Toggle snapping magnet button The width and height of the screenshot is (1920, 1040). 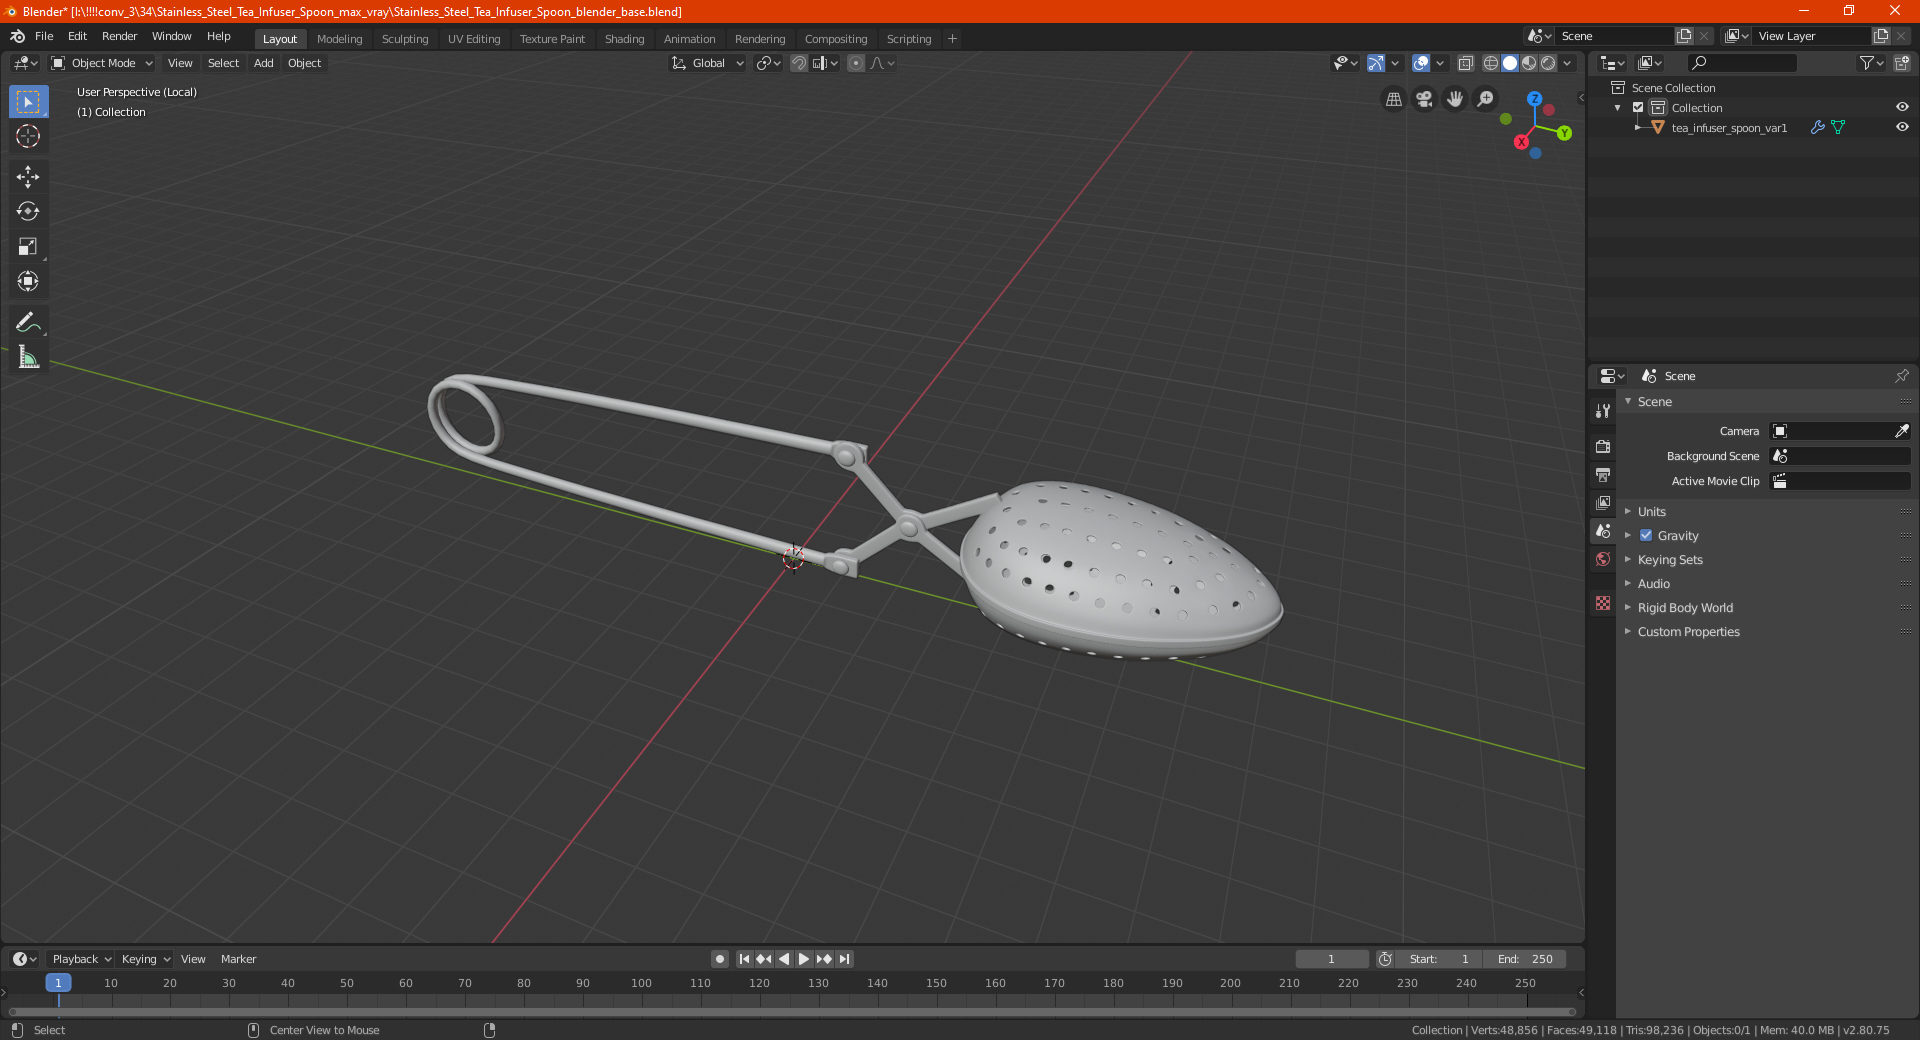(x=799, y=63)
